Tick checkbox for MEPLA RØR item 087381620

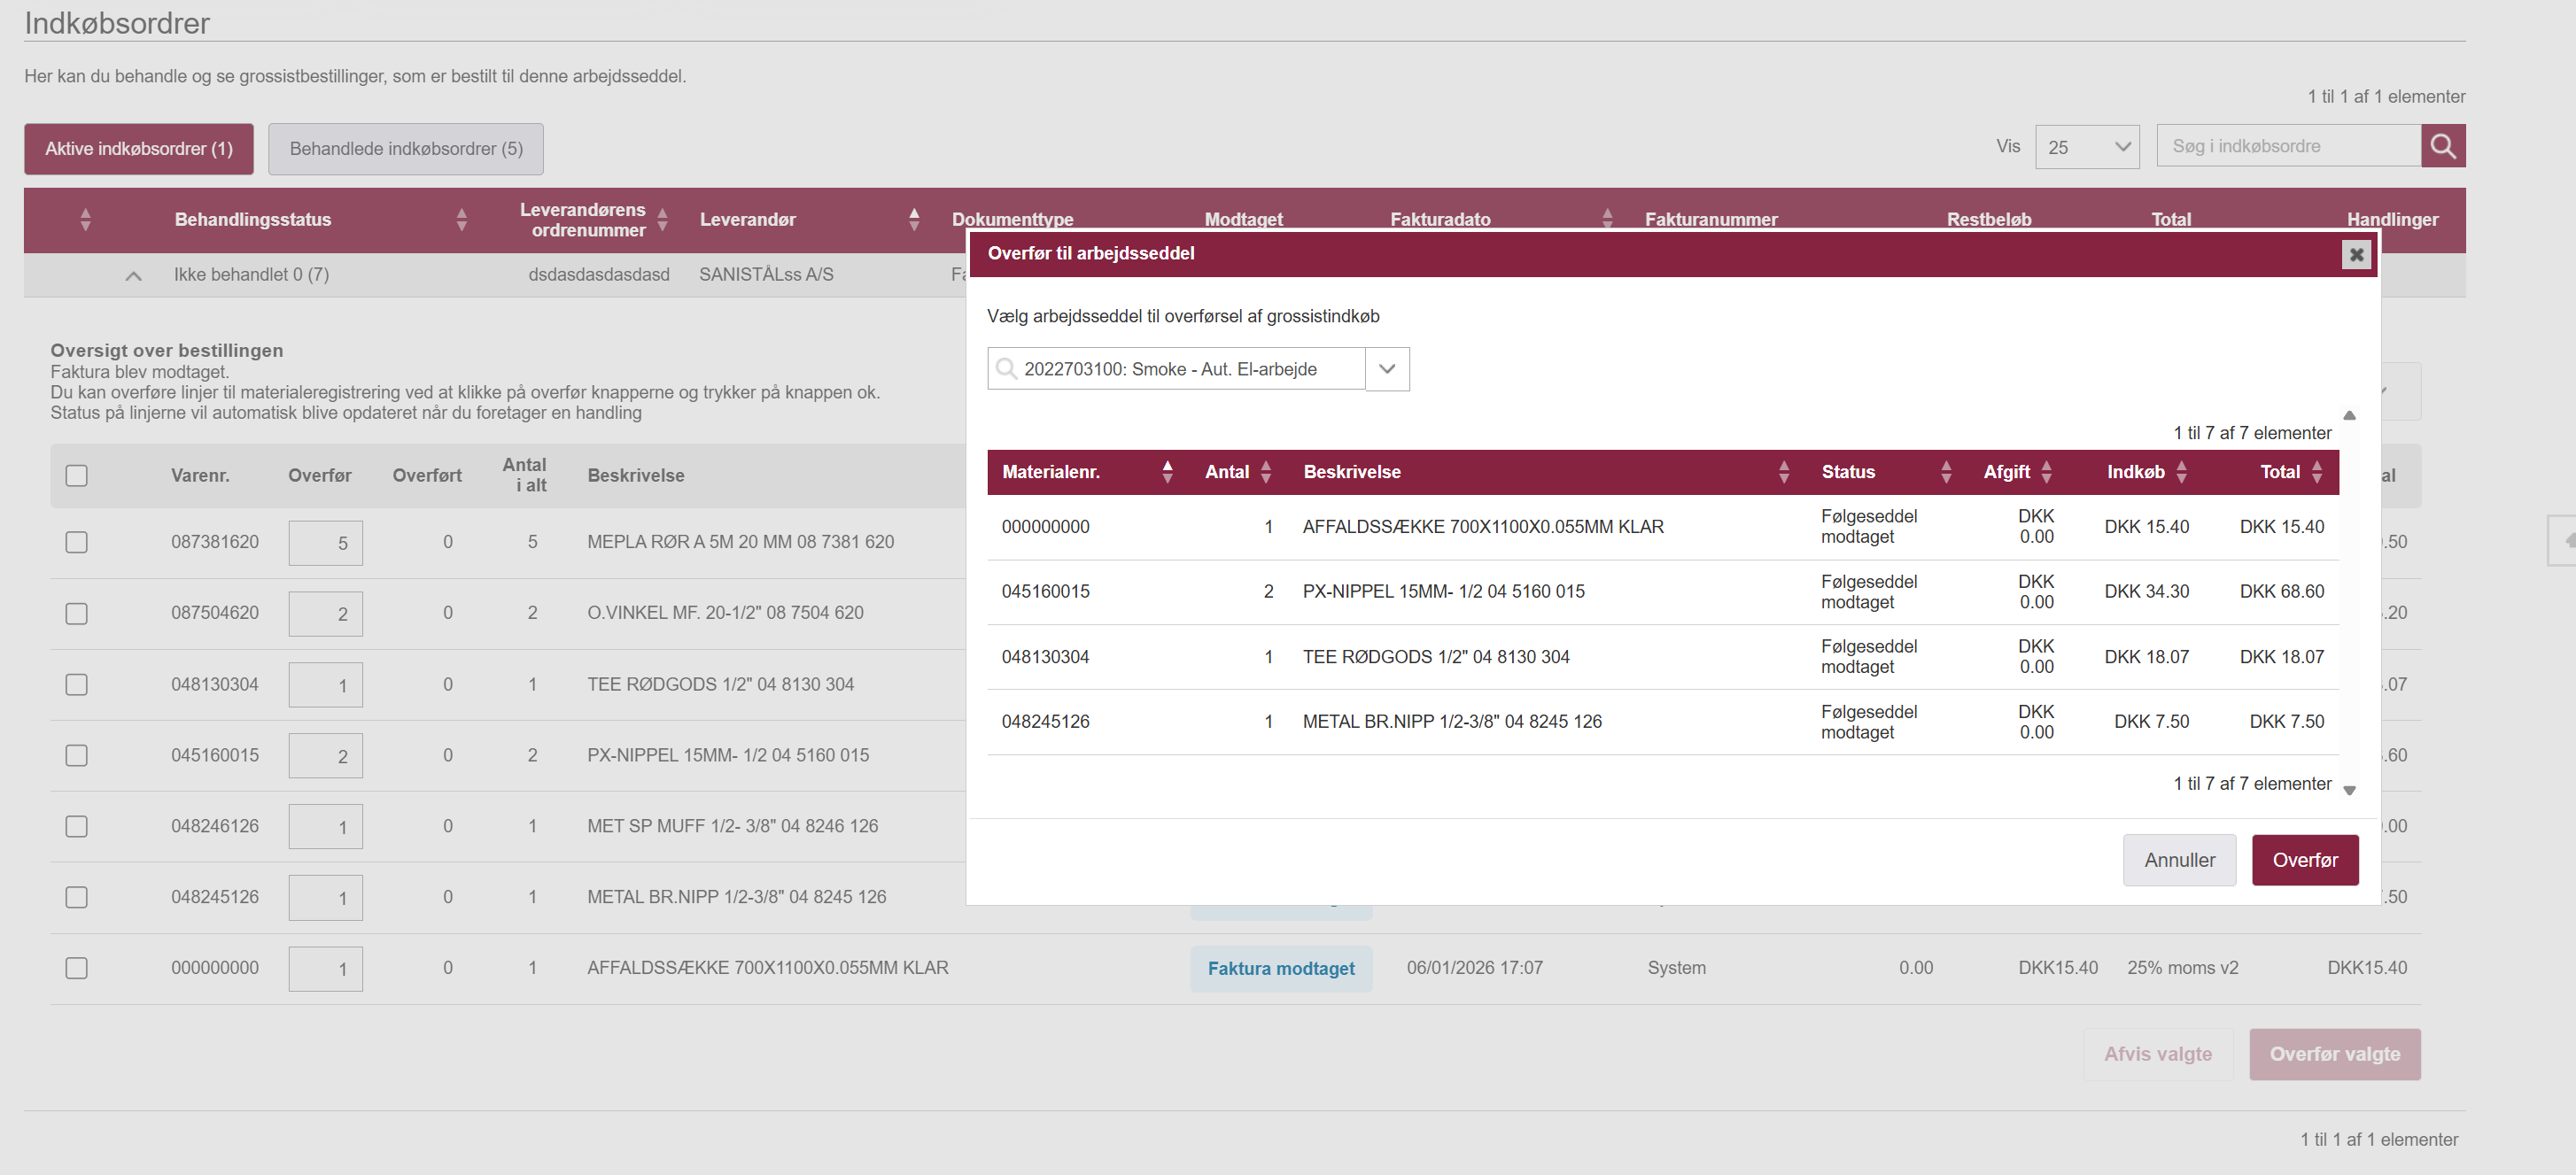coord(77,542)
